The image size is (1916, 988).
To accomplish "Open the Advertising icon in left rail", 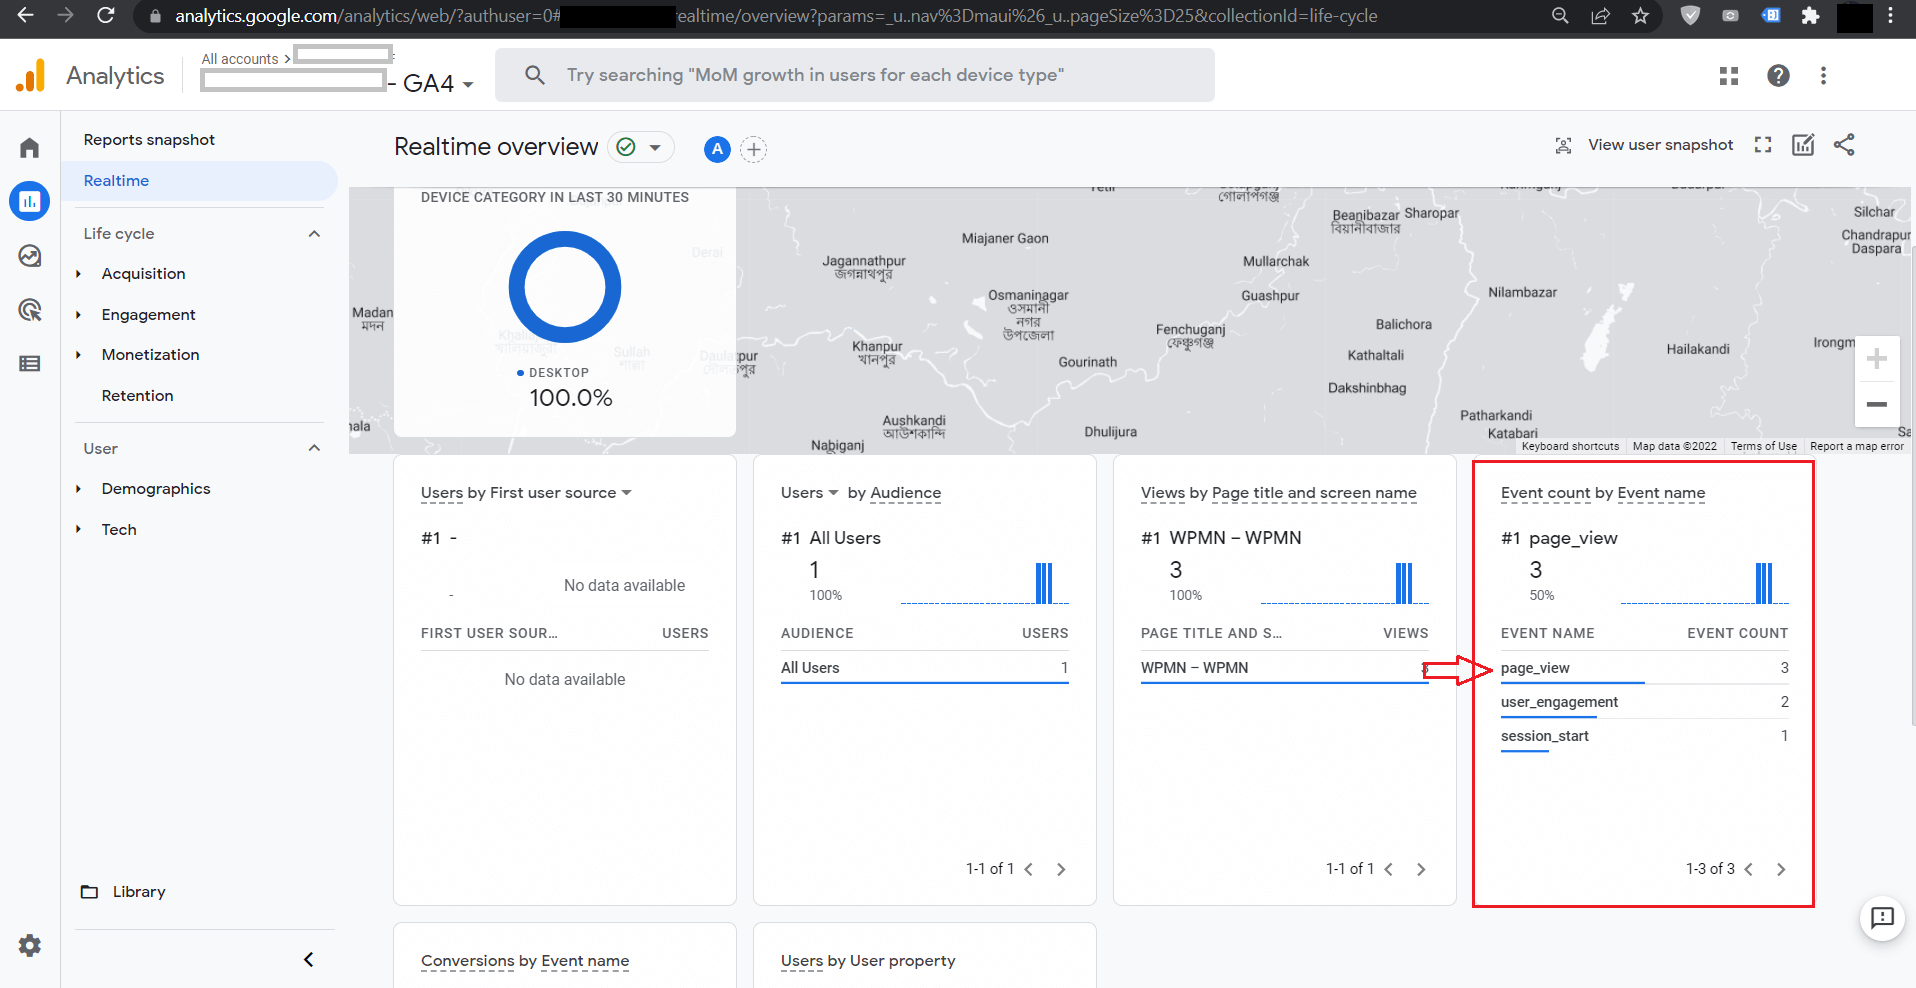I will (x=30, y=310).
